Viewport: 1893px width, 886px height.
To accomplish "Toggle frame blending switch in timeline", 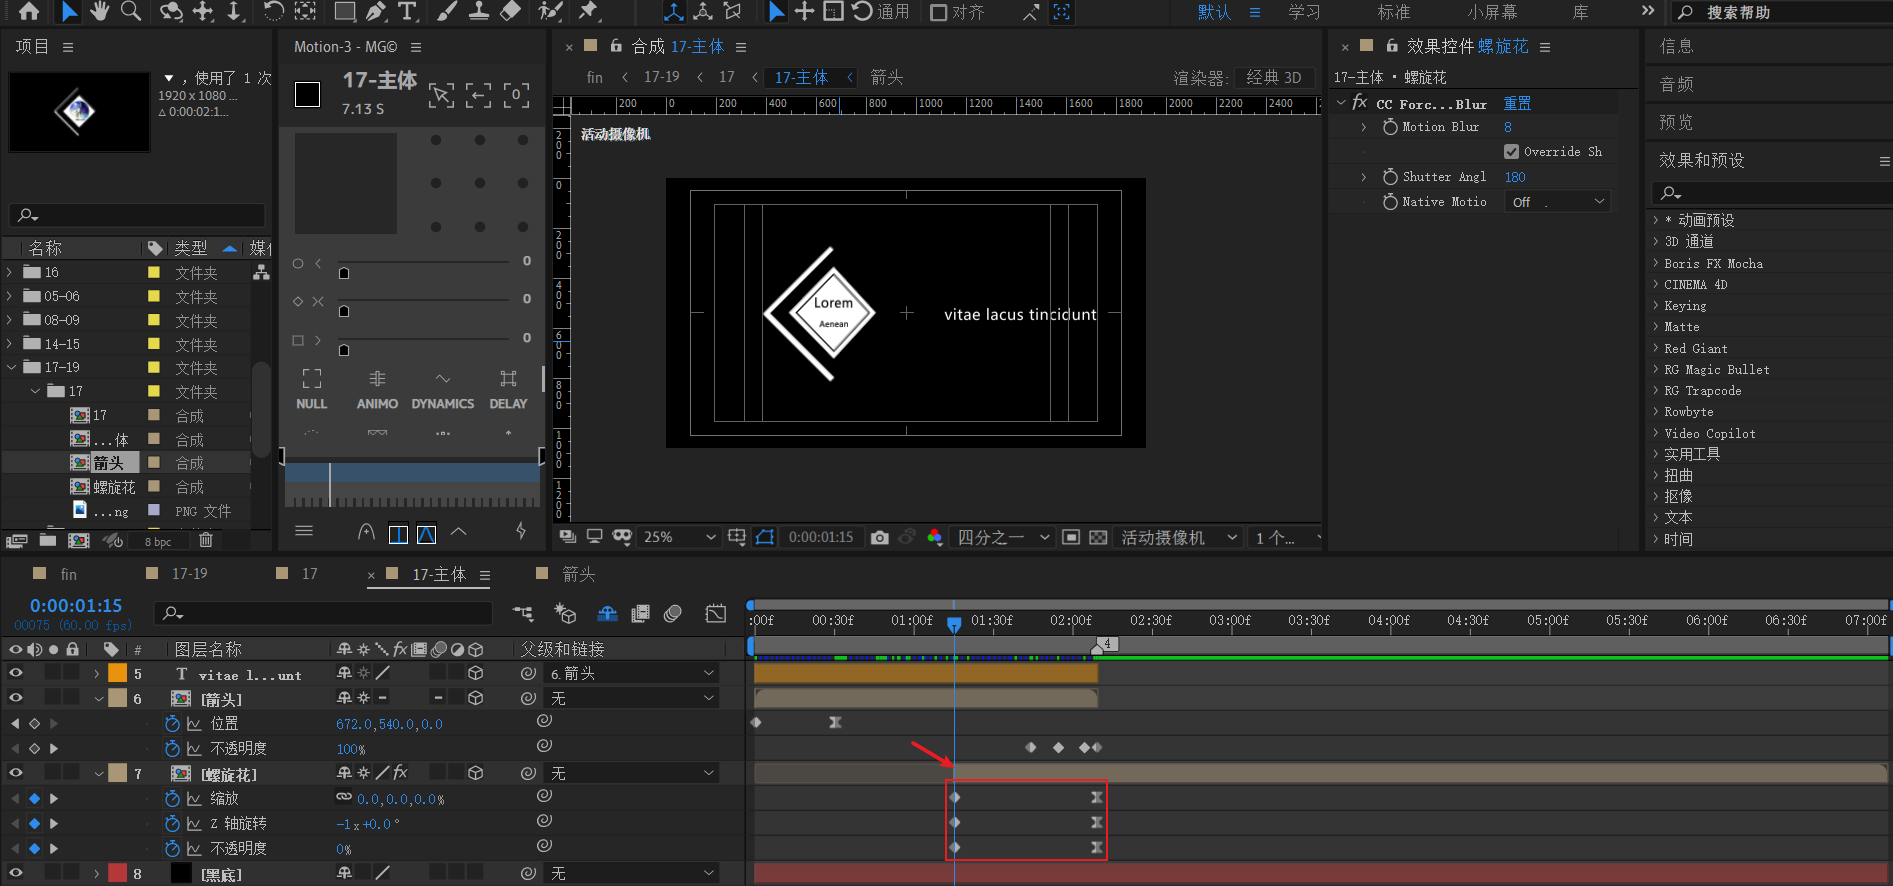I will [x=640, y=613].
